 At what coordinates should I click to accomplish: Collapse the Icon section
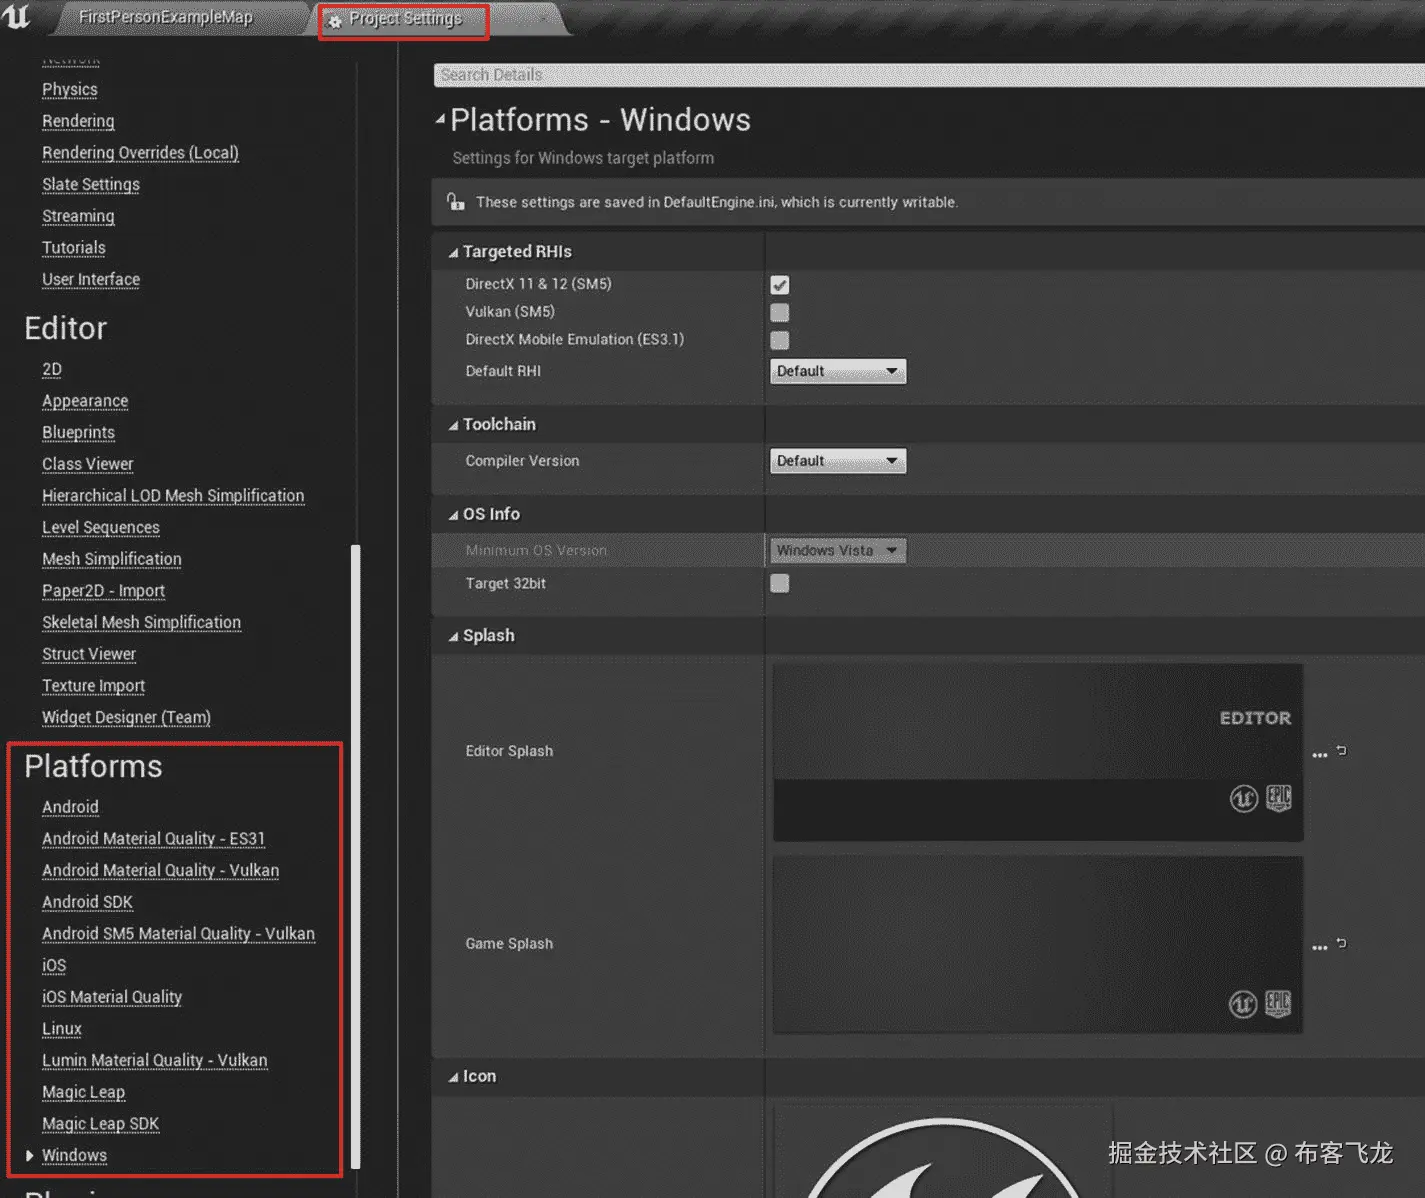pos(453,1077)
